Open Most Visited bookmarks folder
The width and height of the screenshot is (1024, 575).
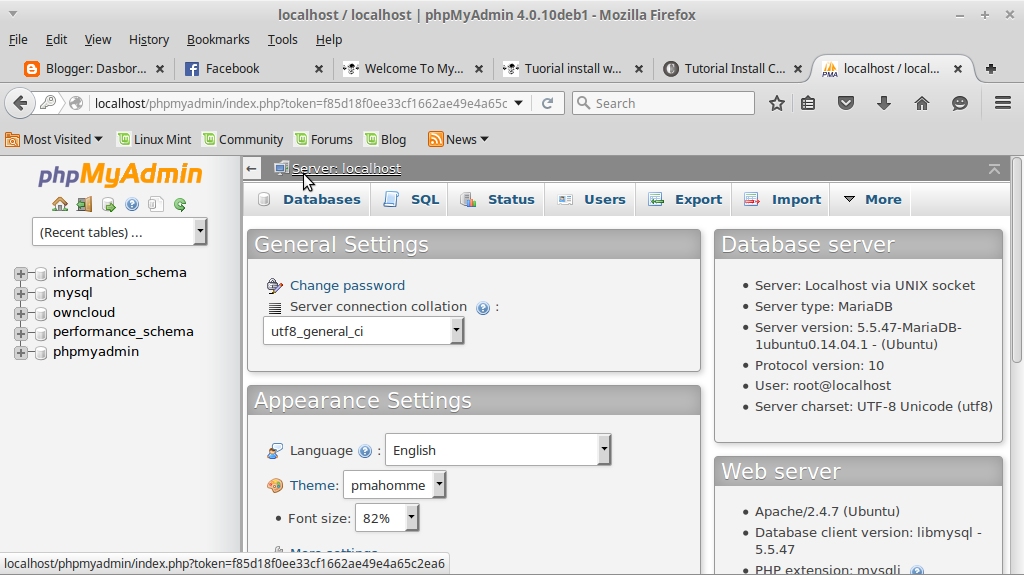54,139
